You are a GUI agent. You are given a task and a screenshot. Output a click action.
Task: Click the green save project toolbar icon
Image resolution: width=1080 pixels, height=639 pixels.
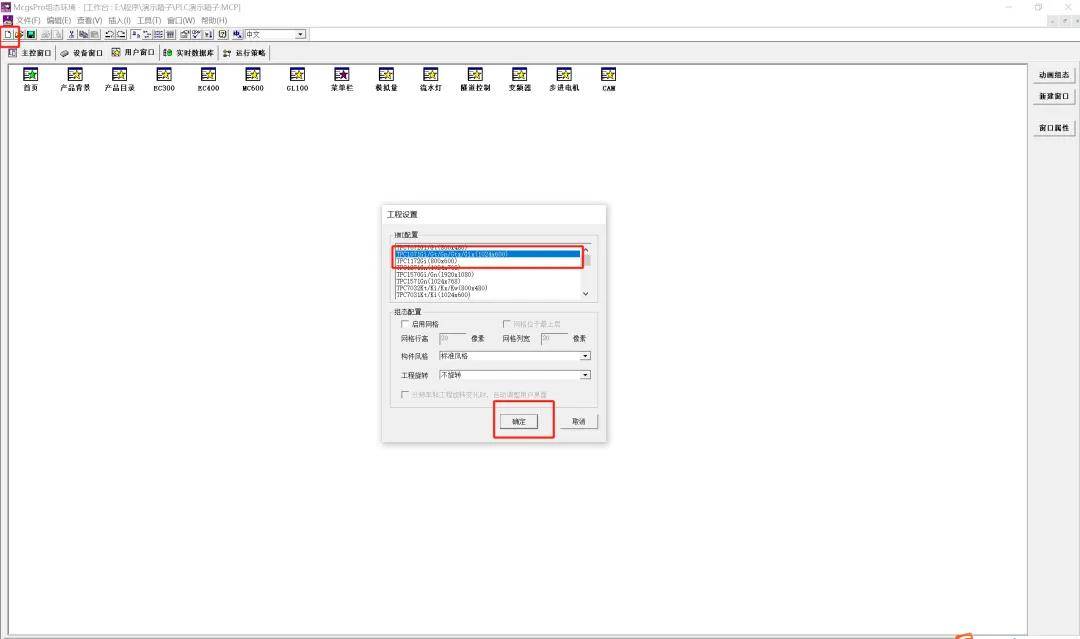[31, 34]
